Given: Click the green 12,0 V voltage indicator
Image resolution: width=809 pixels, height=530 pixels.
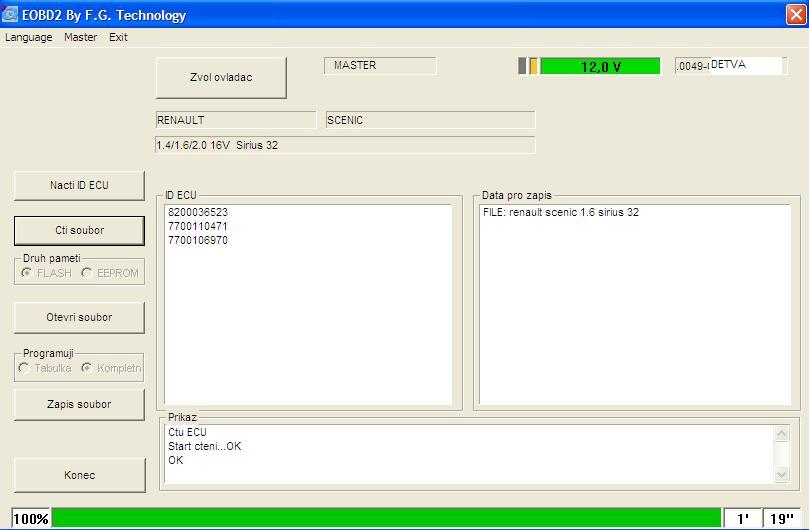Looking at the screenshot, I should point(600,67).
